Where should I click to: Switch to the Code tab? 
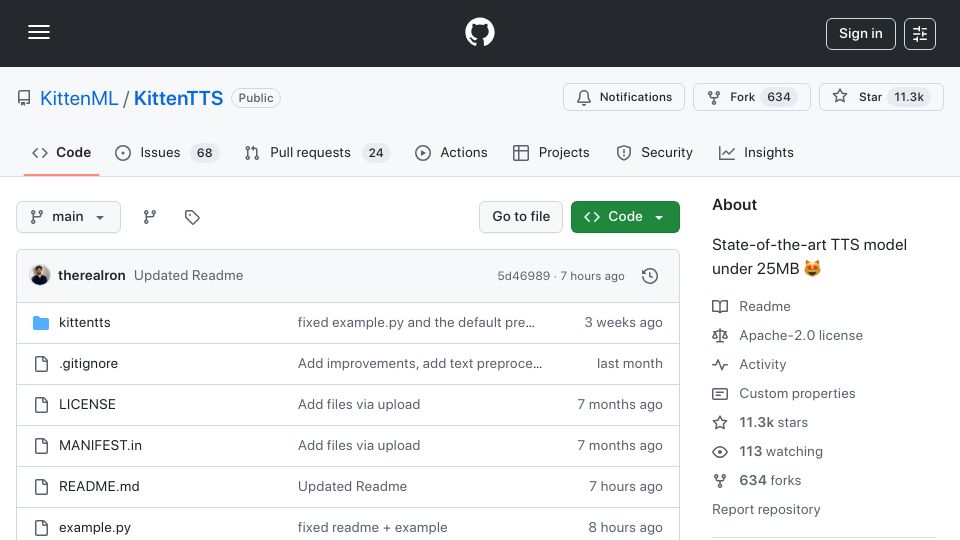tap(61, 152)
